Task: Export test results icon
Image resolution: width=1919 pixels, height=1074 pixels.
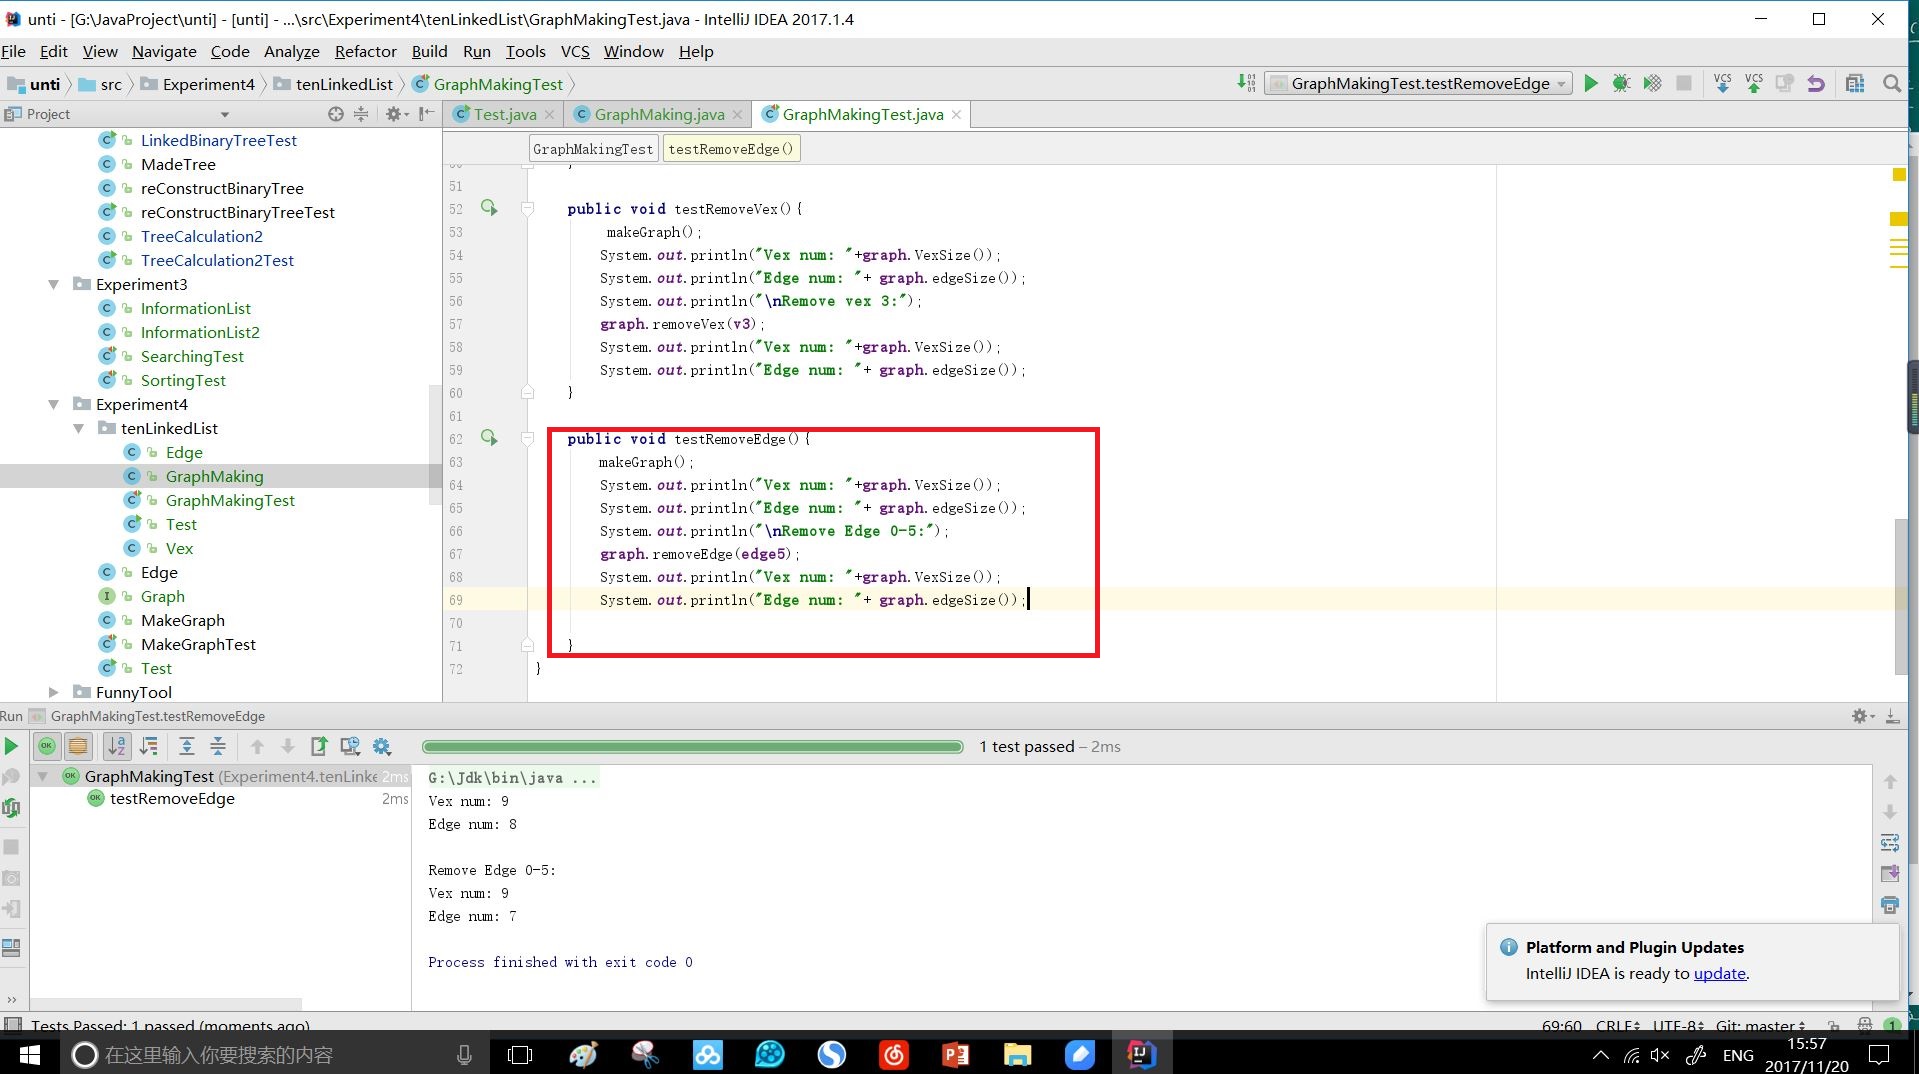Action: pyautogui.click(x=319, y=746)
